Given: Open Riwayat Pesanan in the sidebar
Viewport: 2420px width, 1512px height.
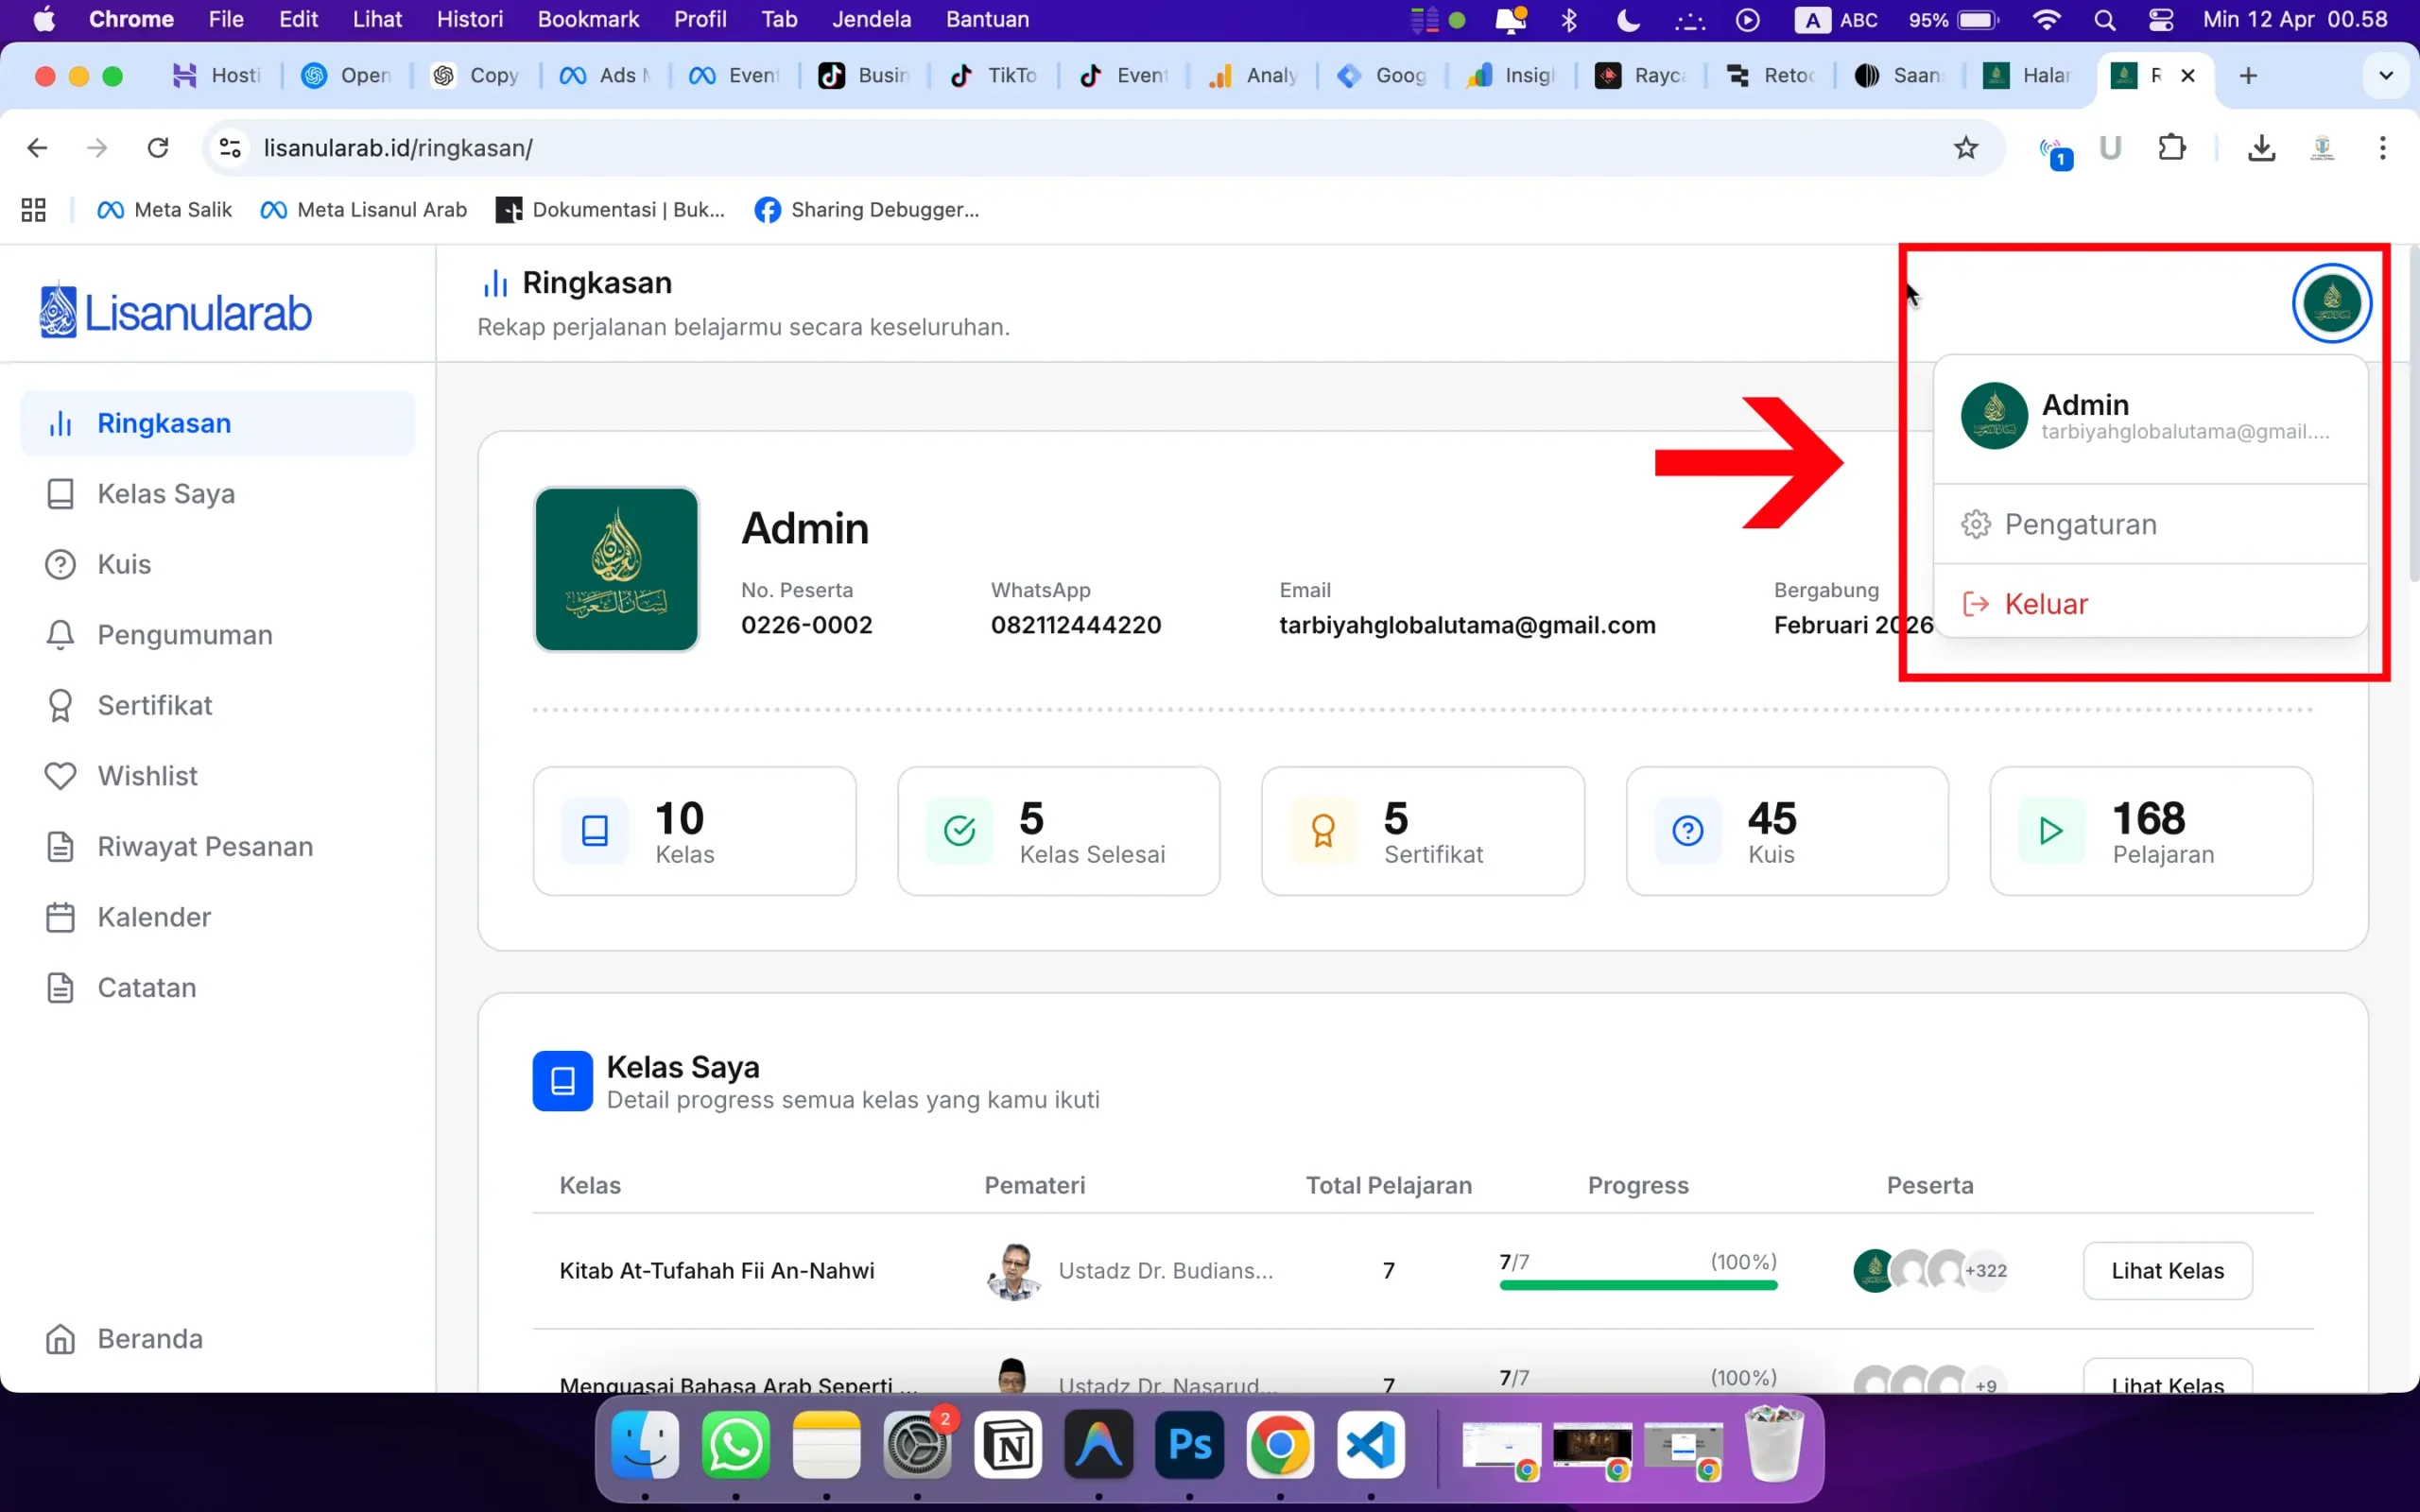Looking at the screenshot, I should pos(204,846).
